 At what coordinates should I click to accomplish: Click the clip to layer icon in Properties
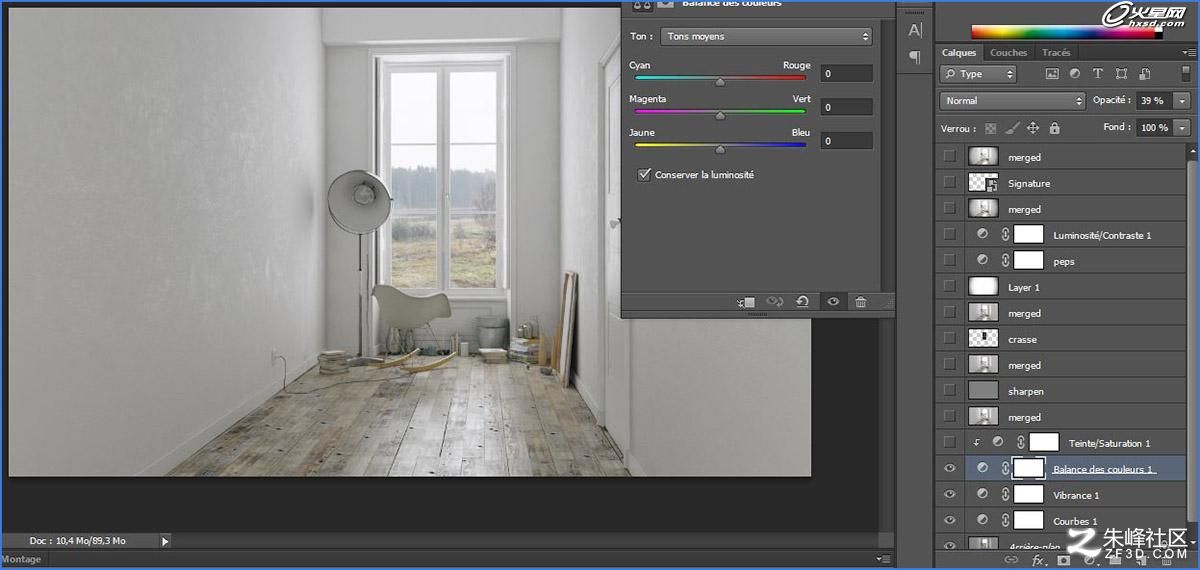click(746, 302)
